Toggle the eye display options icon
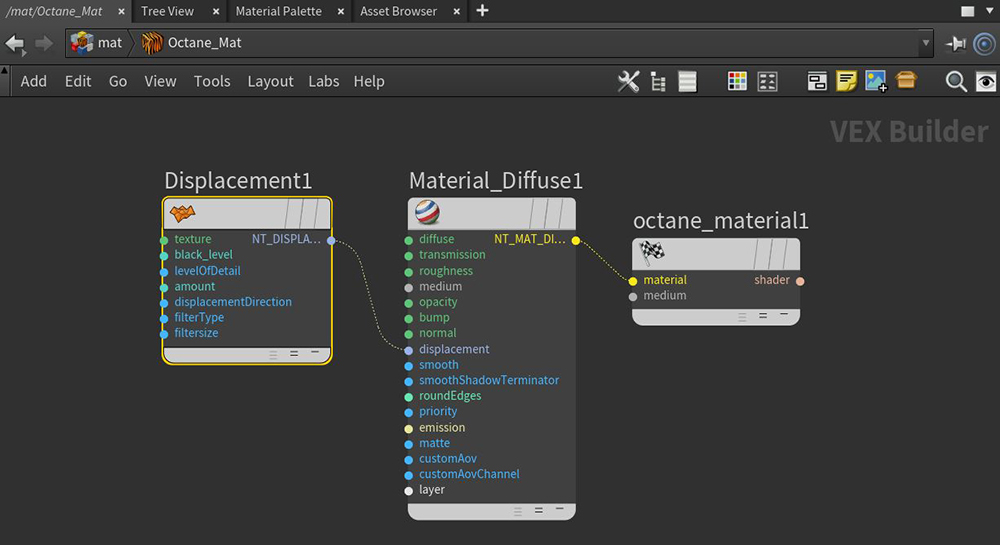 985,82
